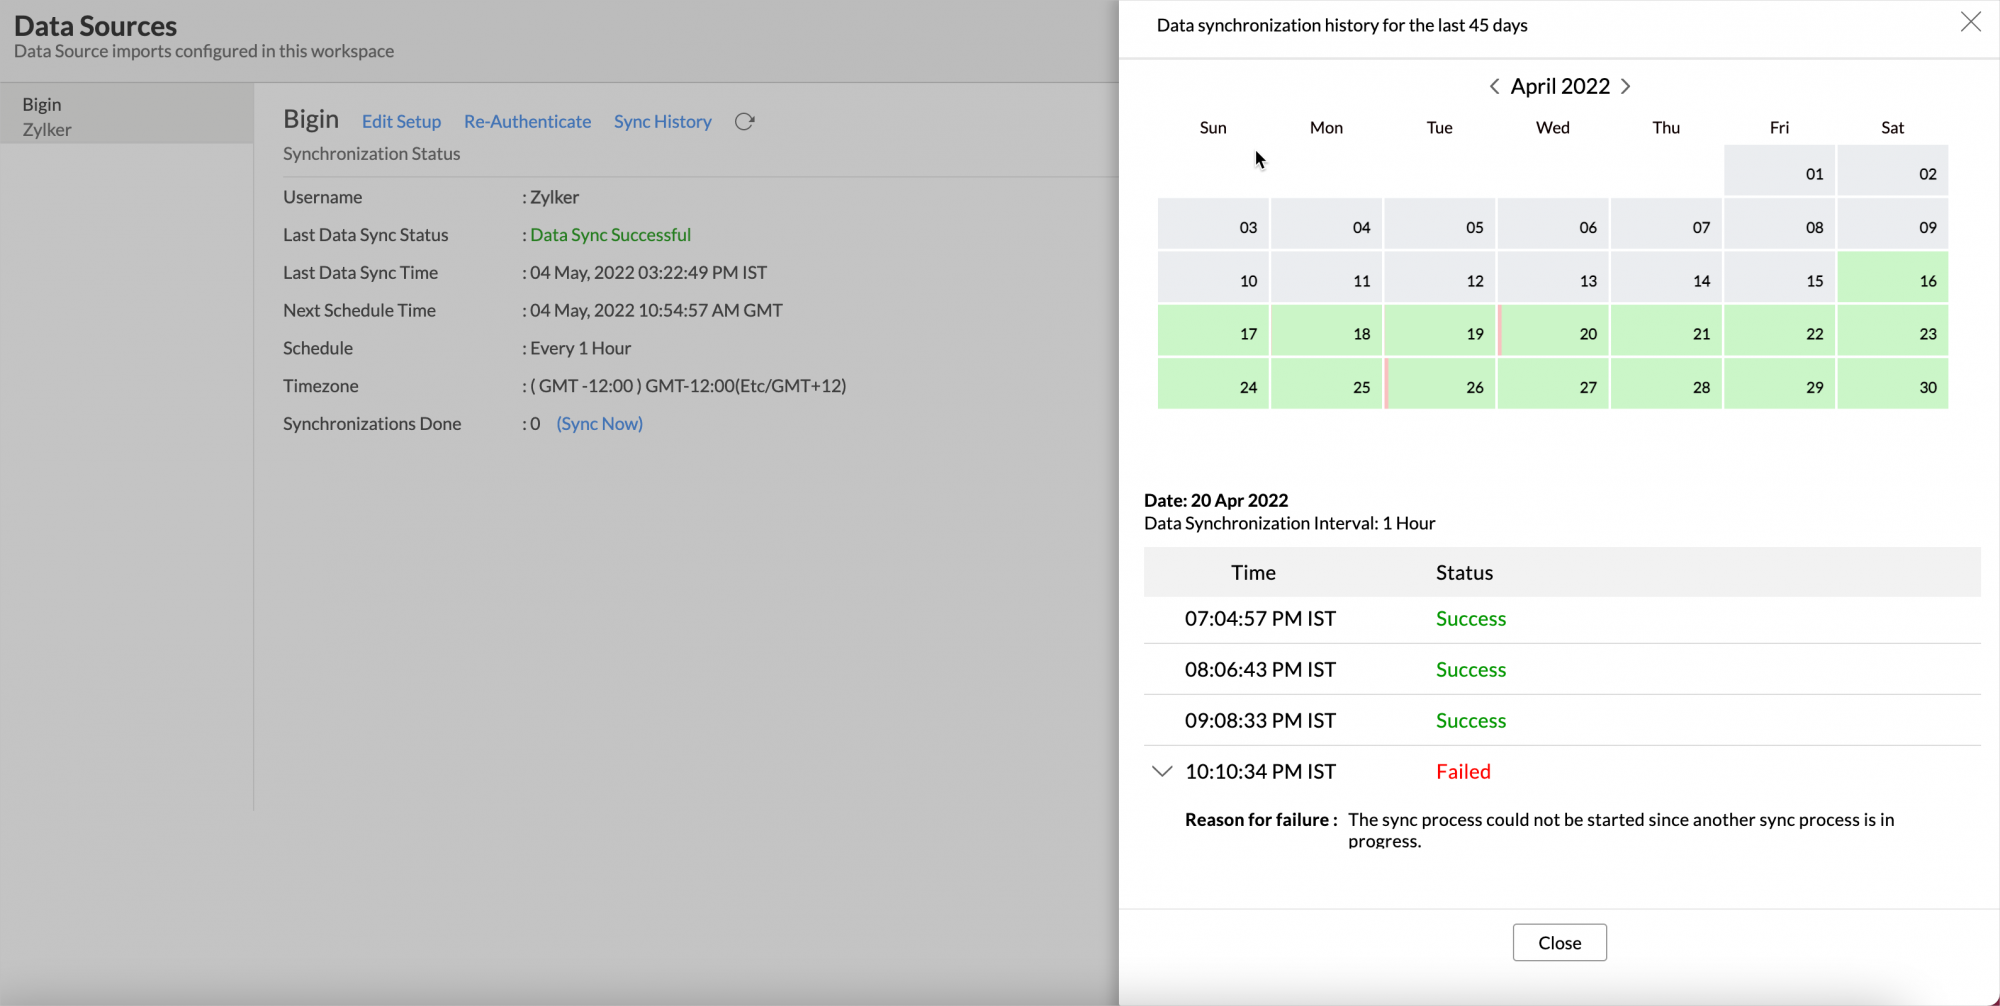Image resolution: width=2000 pixels, height=1006 pixels.
Task: Select April 01 on the calendar
Action: pos(1780,171)
